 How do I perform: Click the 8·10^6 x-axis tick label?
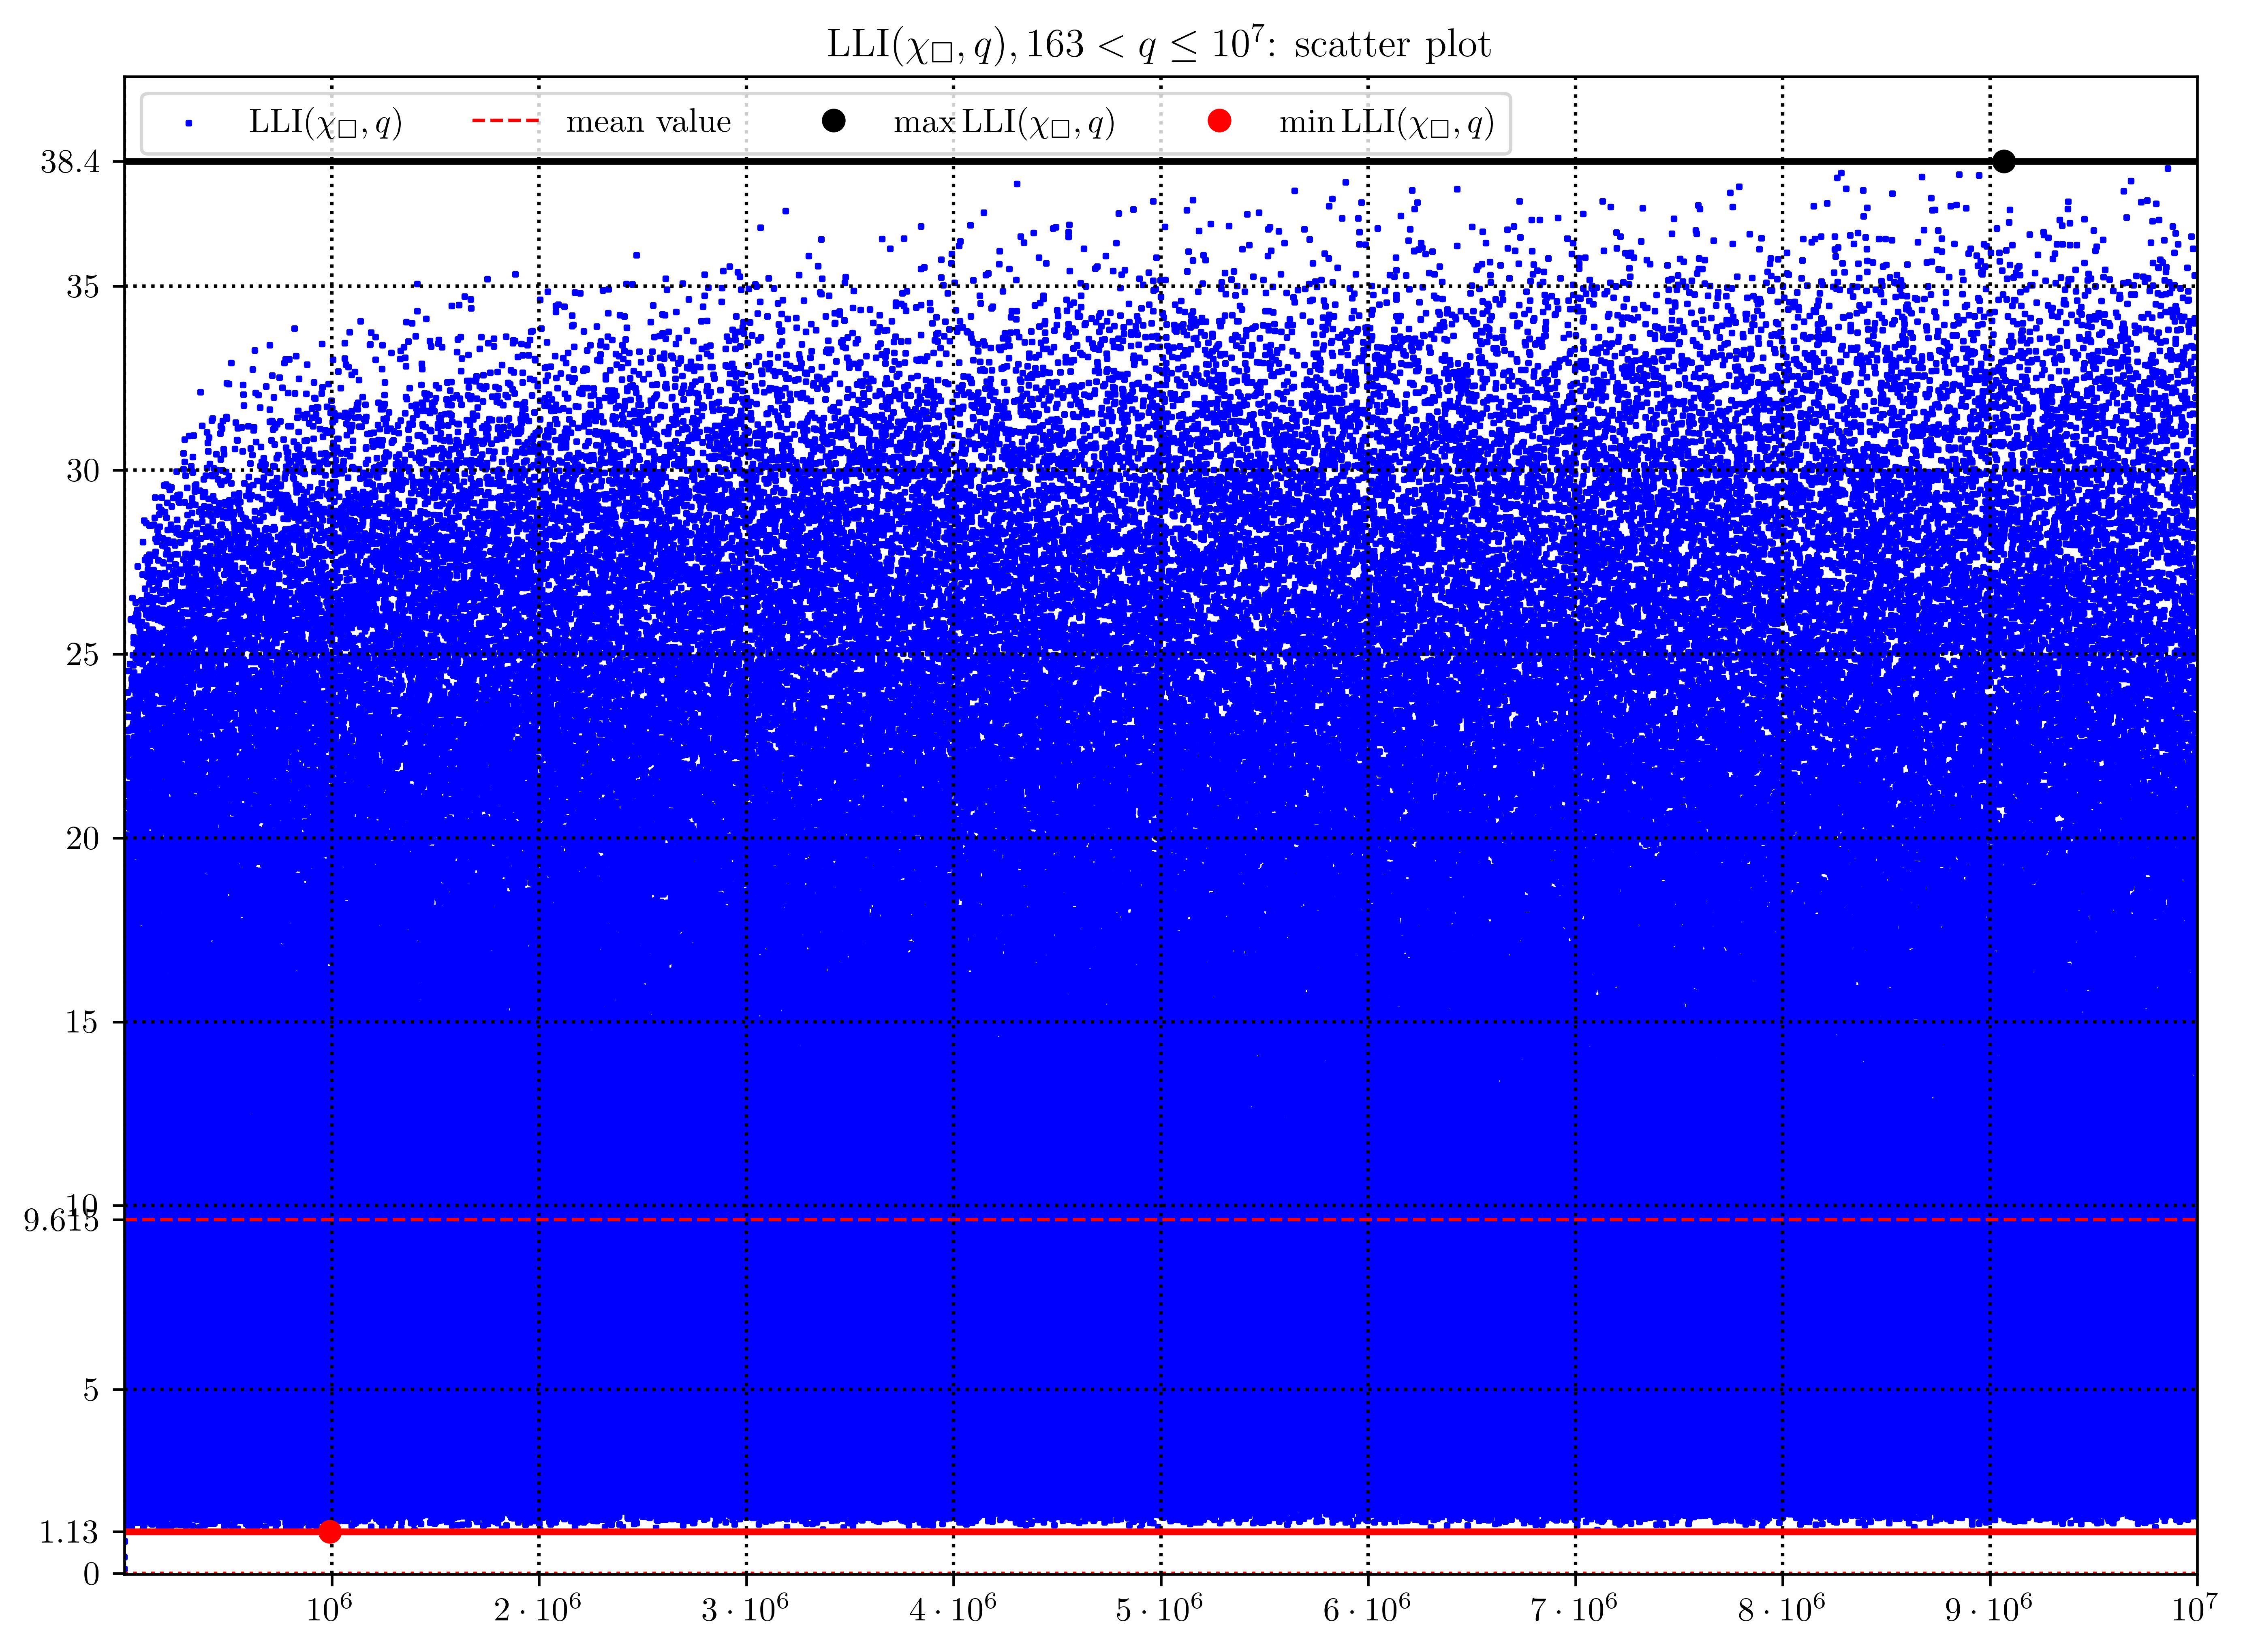click(x=1781, y=1609)
